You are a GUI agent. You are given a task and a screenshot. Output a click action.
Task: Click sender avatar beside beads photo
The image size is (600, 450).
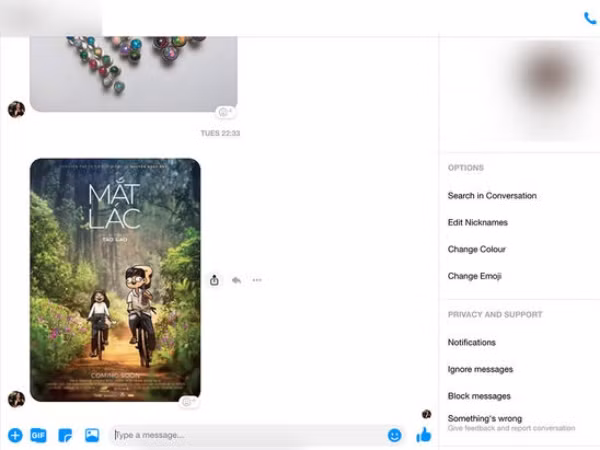click(x=16, y=109)
